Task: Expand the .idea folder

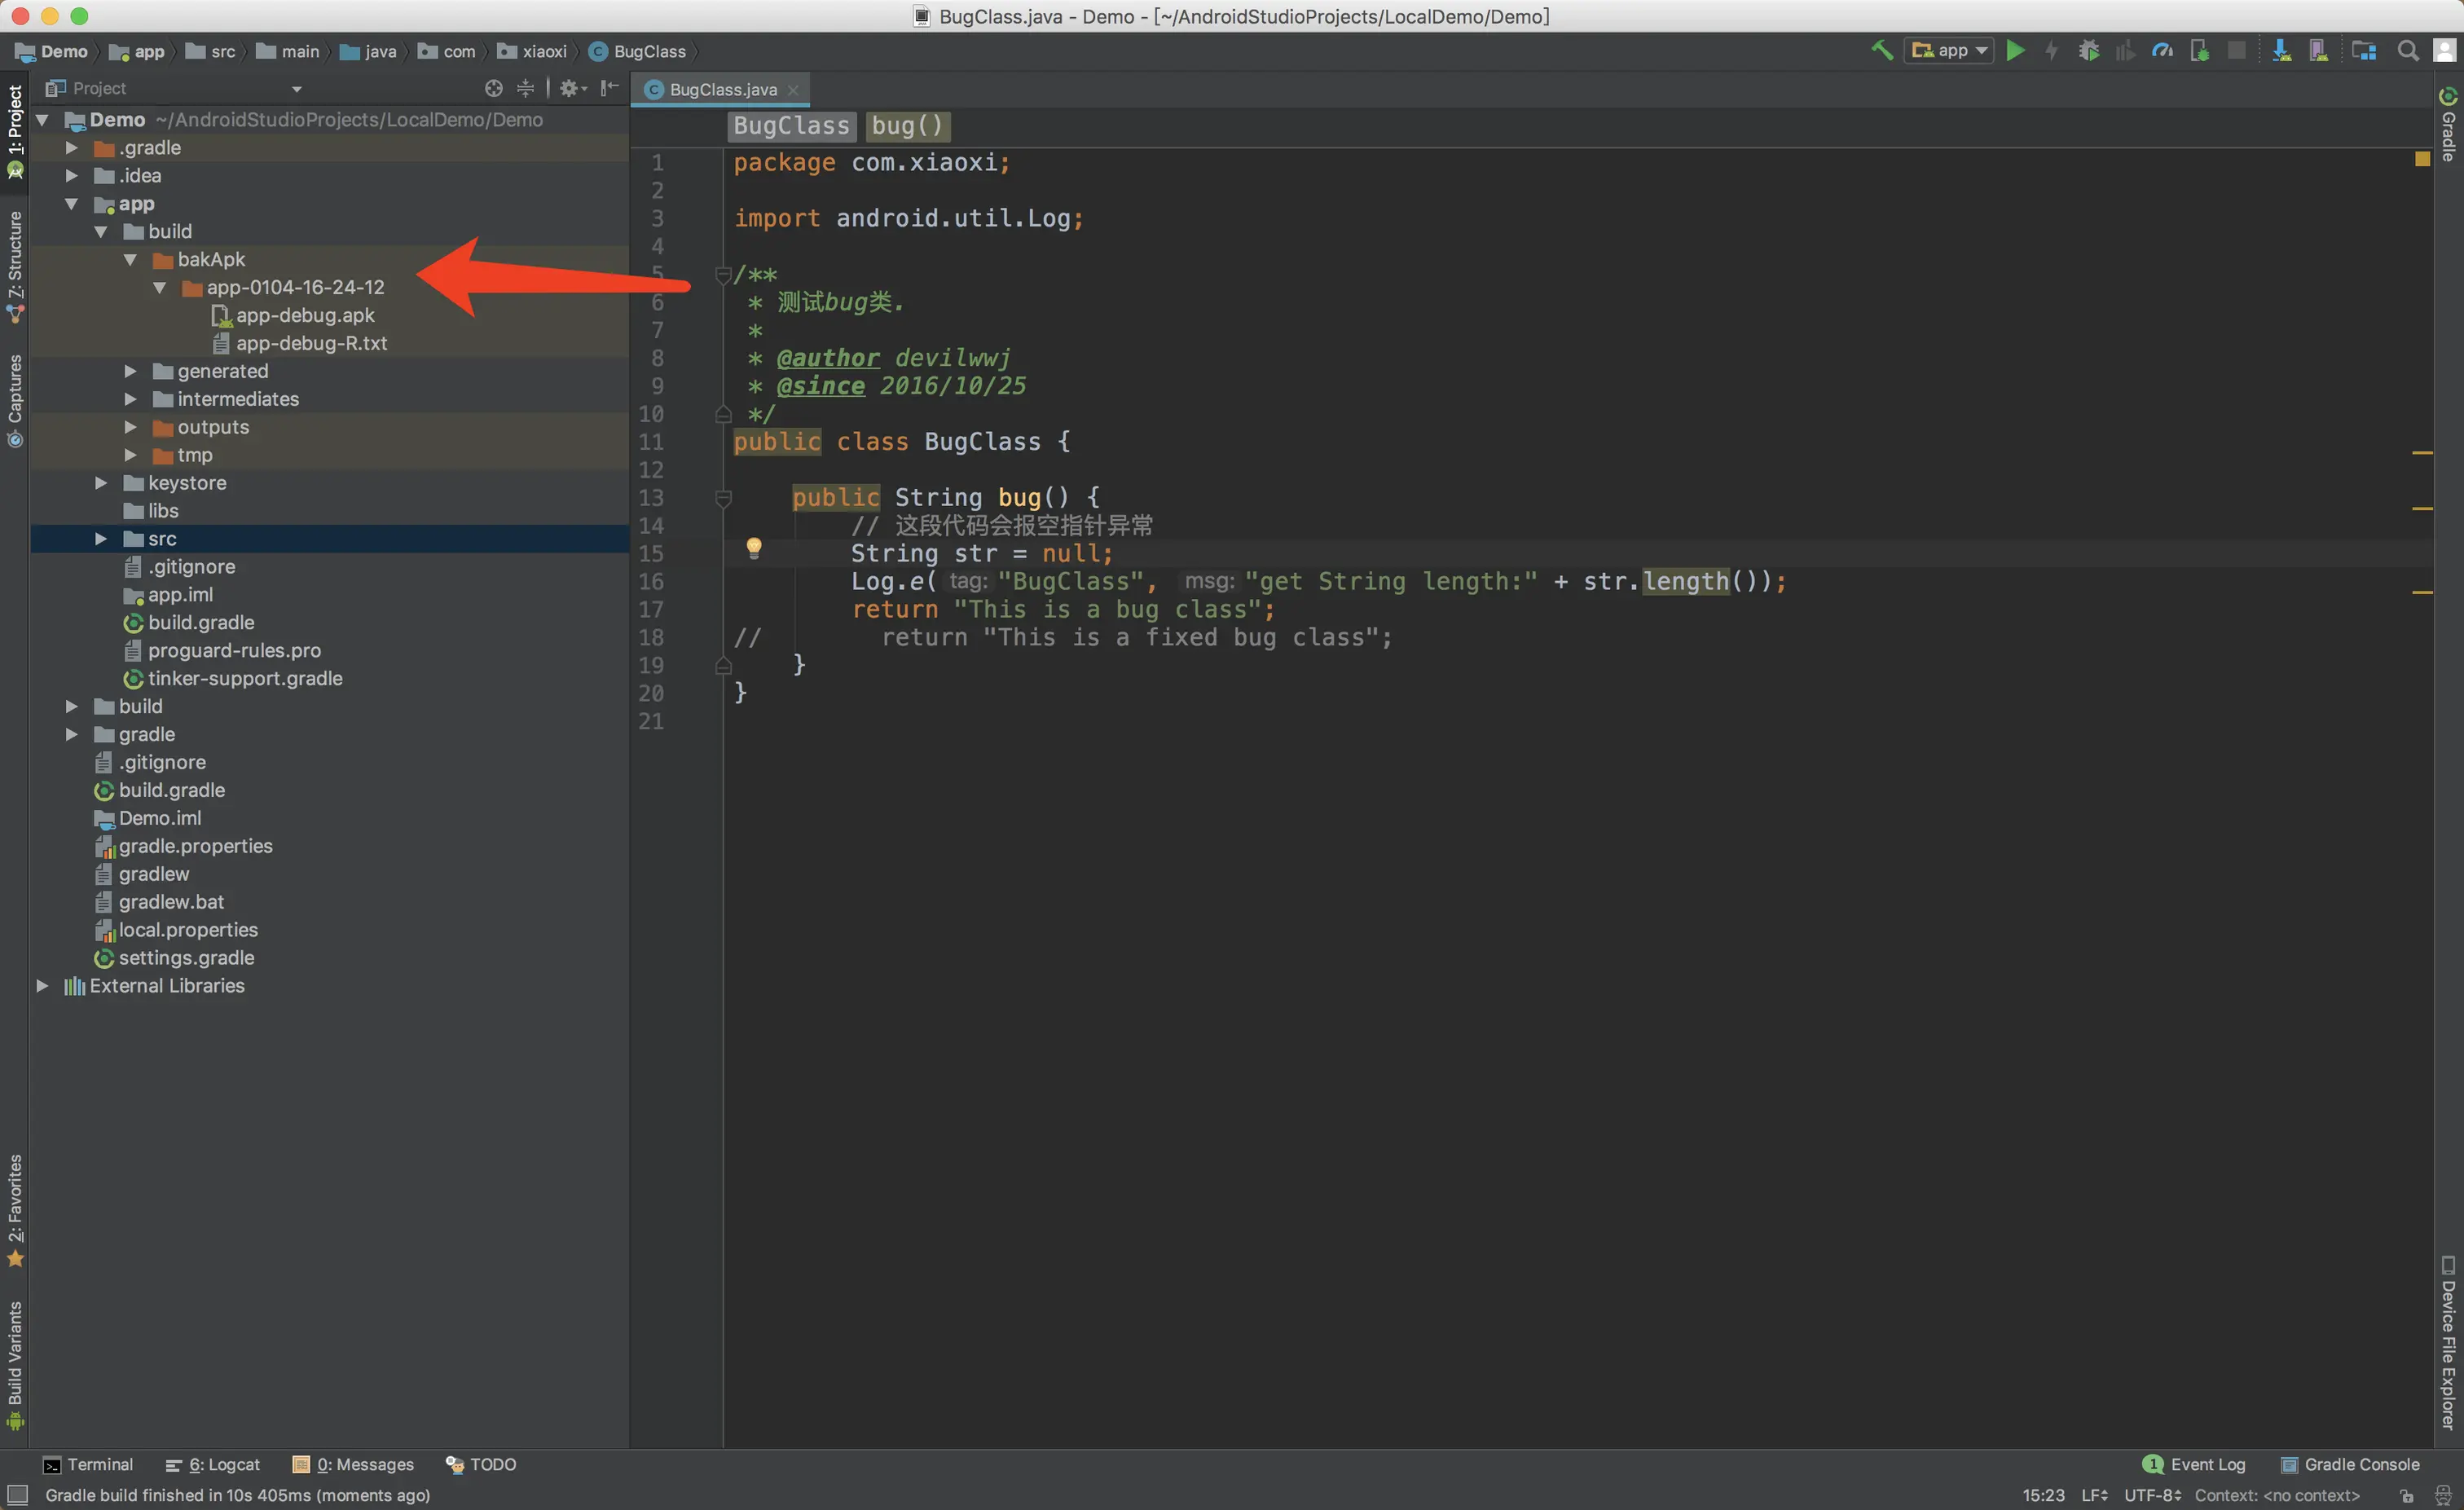Action: [x=72, y=176]
